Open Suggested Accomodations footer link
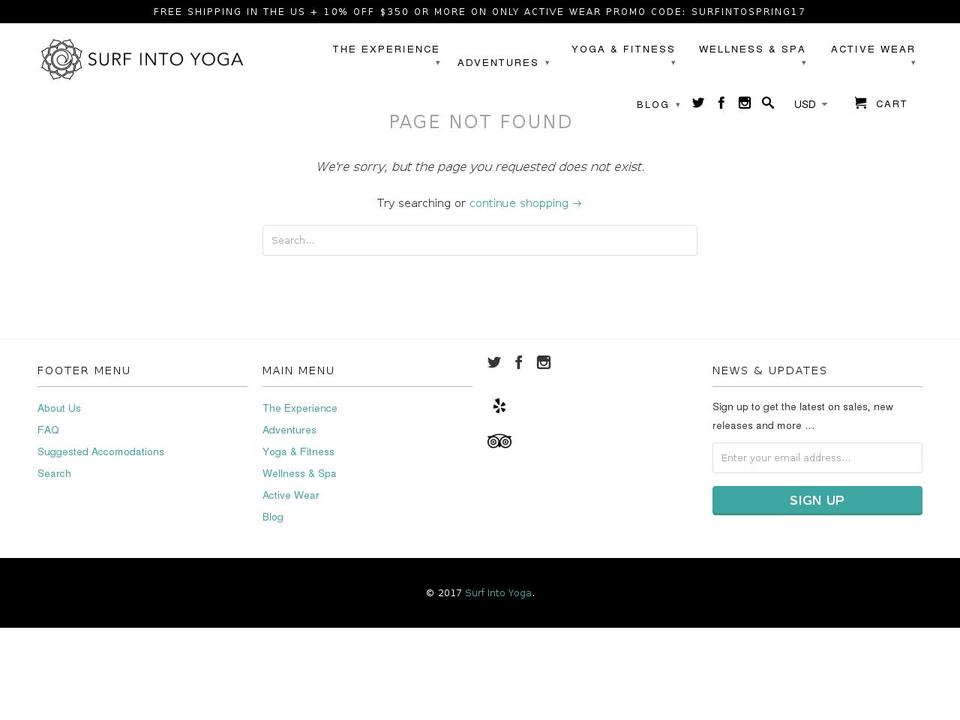960x720 pixels. tap(100, 452)
